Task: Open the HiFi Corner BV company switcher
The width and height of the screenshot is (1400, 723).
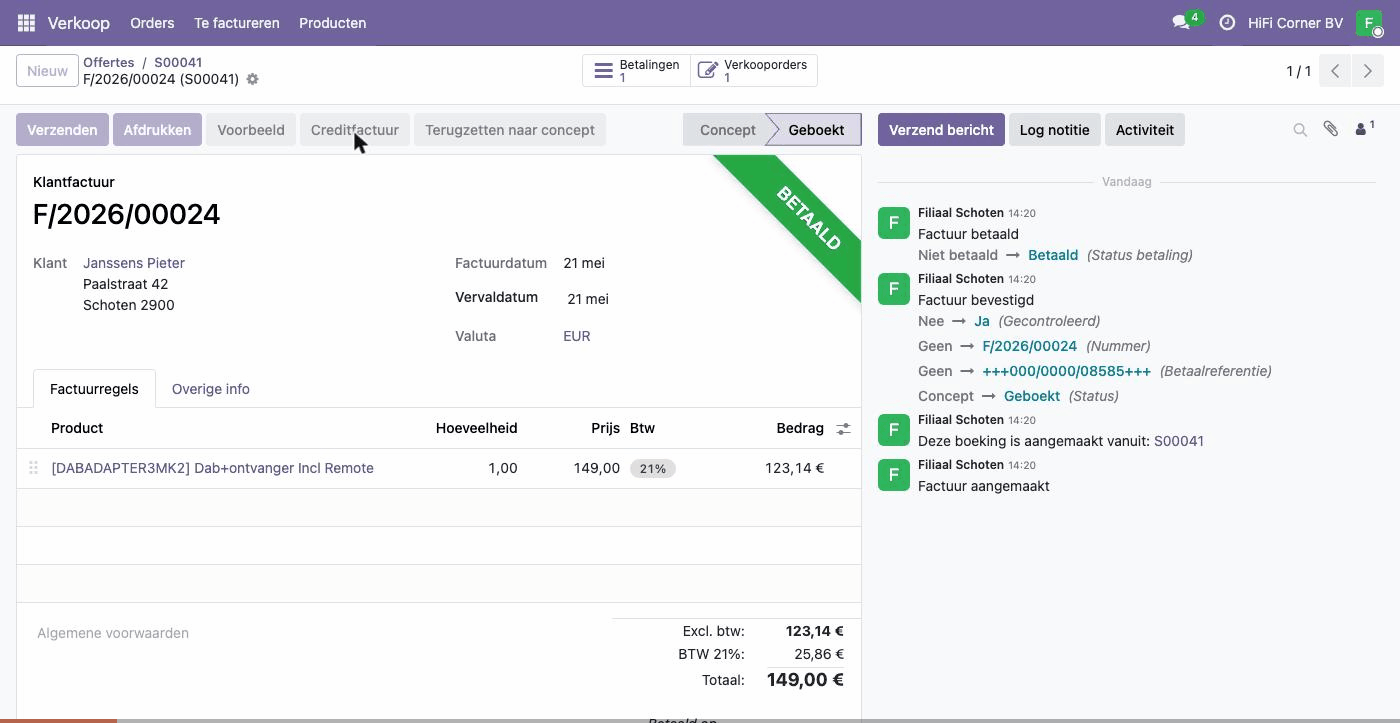Action: click(x=1295, y=23)
